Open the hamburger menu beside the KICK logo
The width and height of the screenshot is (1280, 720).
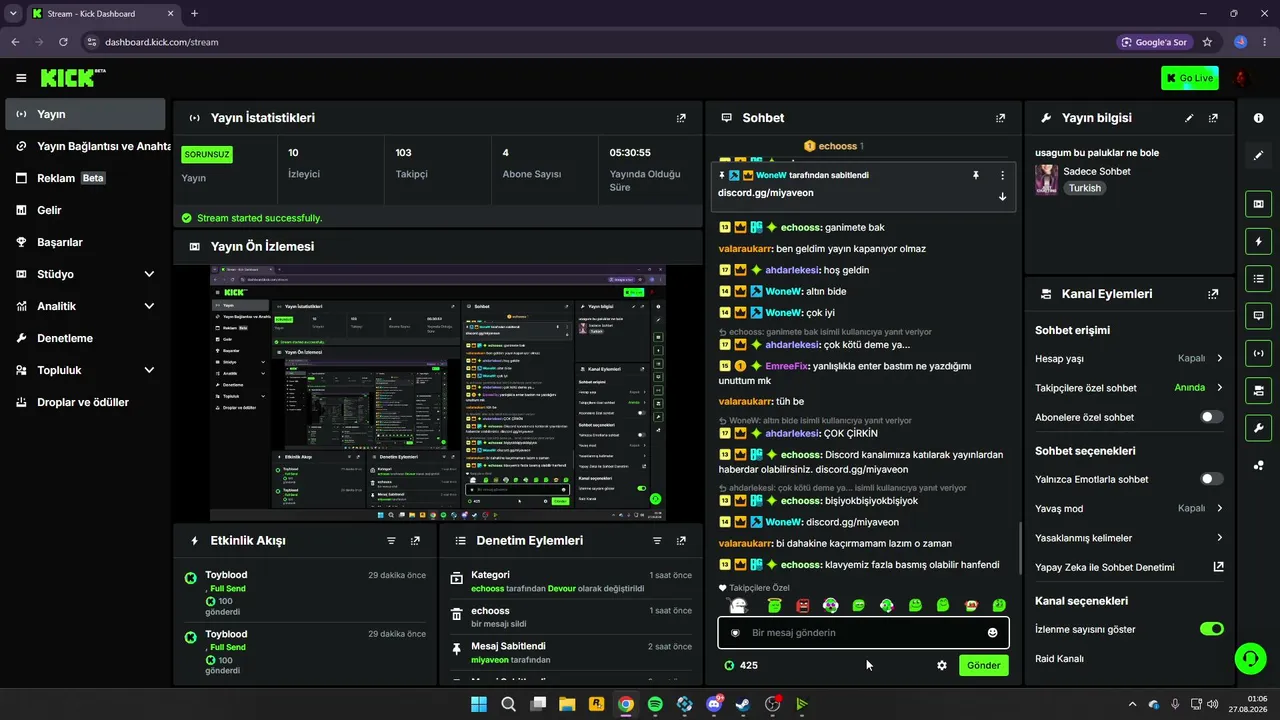tap(21, 78)
